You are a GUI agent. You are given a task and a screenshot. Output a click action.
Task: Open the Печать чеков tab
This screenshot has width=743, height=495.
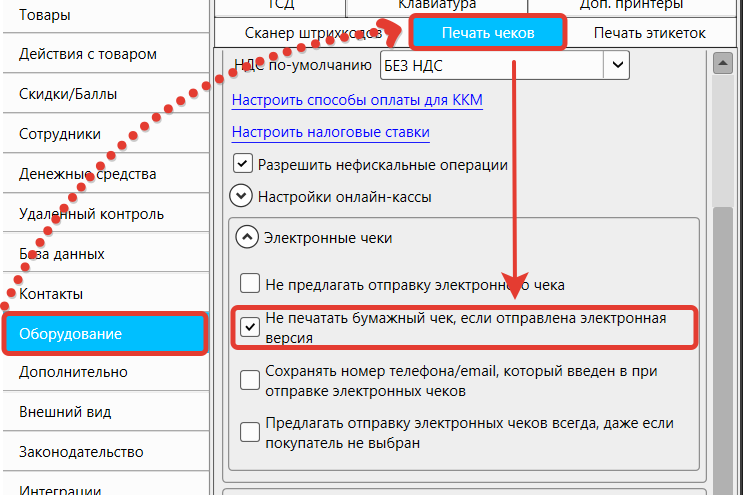[x=488, y=33]
